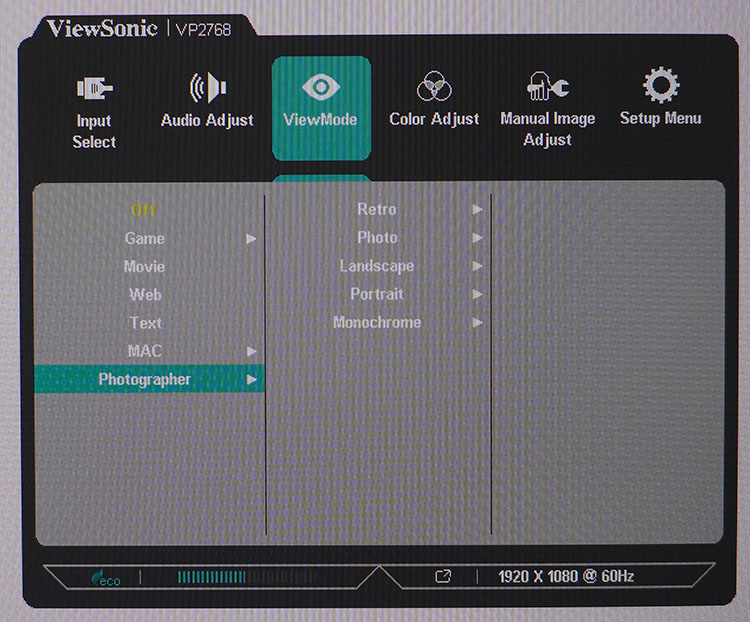
Task: Click the eco level bar indicator
Action: (x=245, y=577)
